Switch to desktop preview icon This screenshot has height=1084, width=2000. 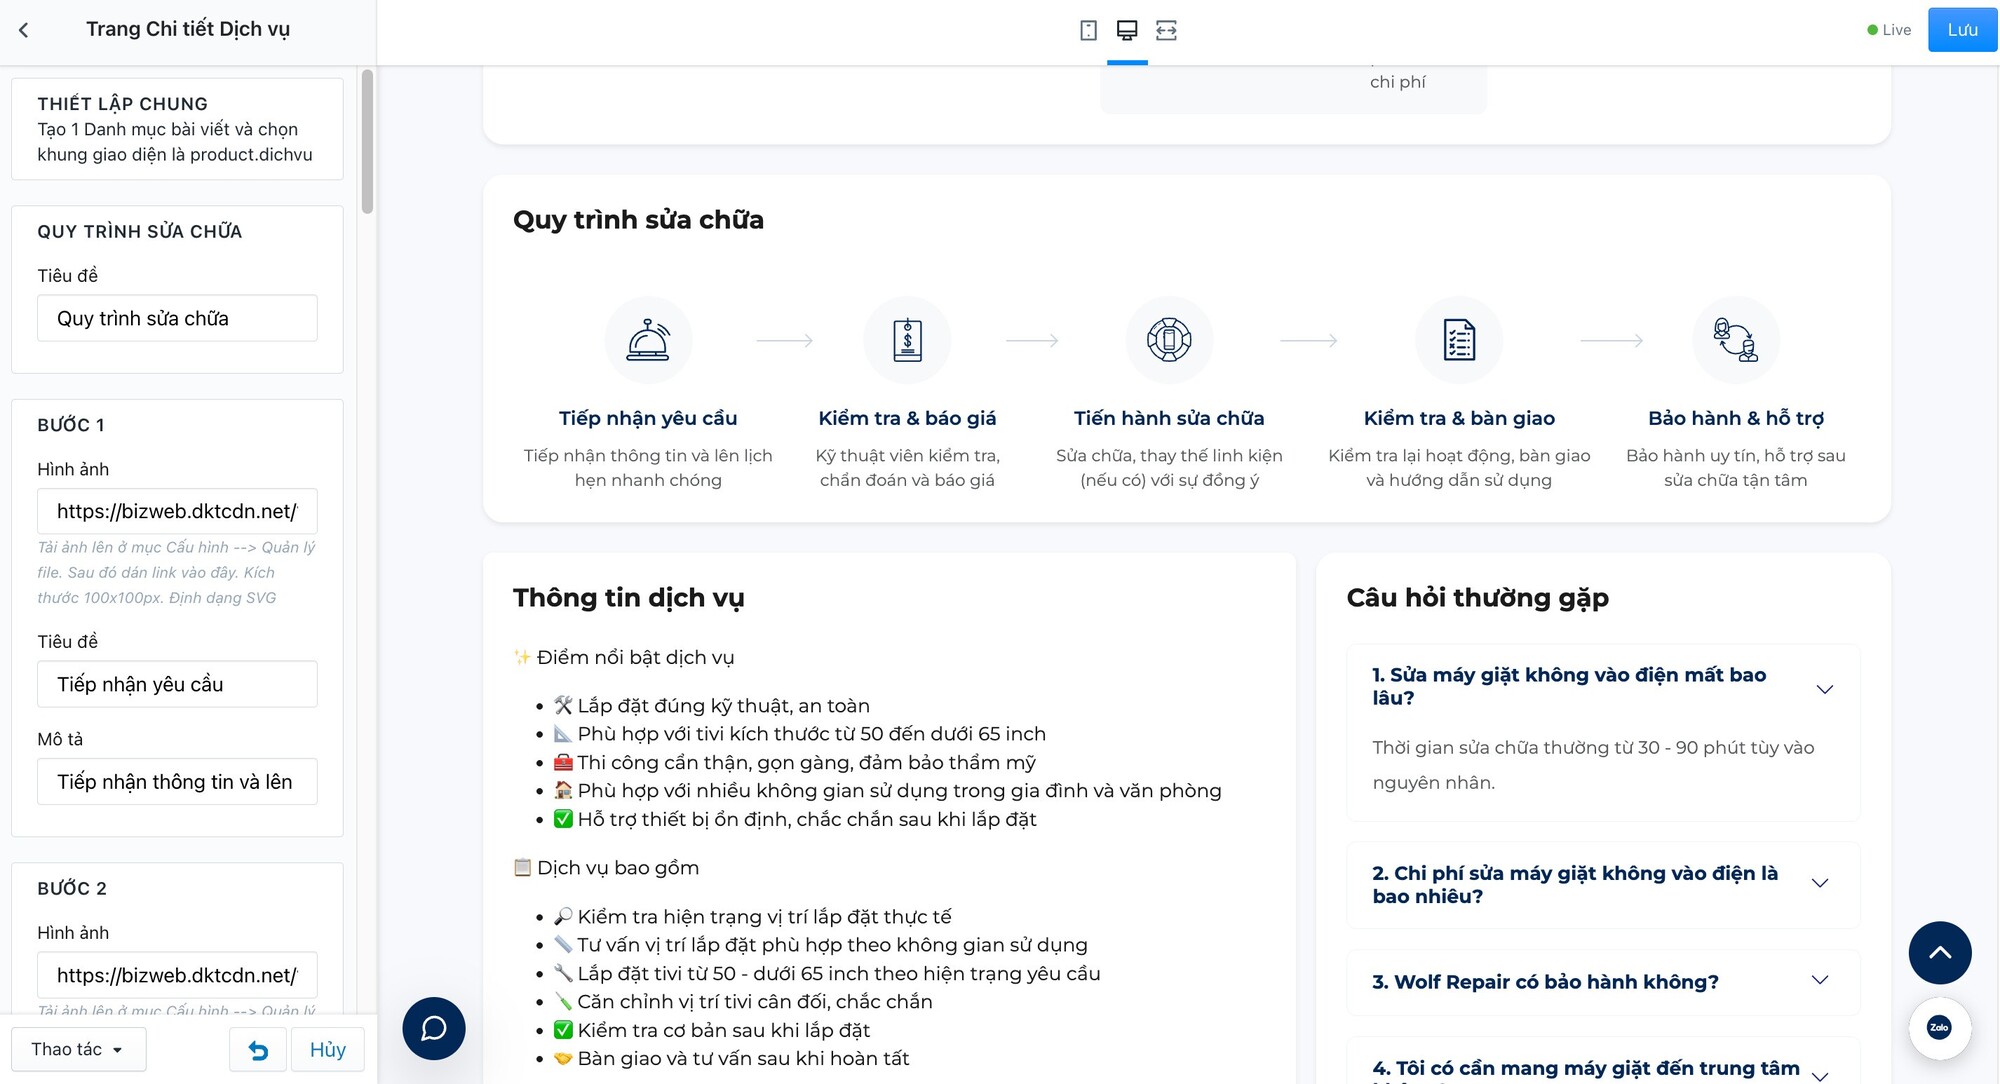(x=1127, y=30)
